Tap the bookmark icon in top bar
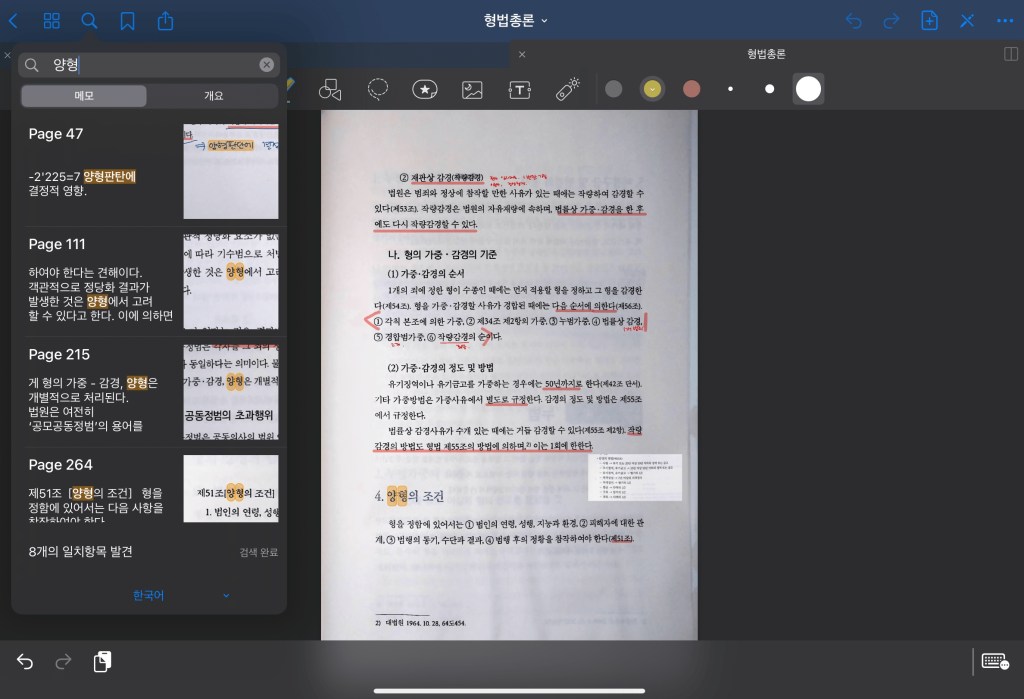 point(127,20)
